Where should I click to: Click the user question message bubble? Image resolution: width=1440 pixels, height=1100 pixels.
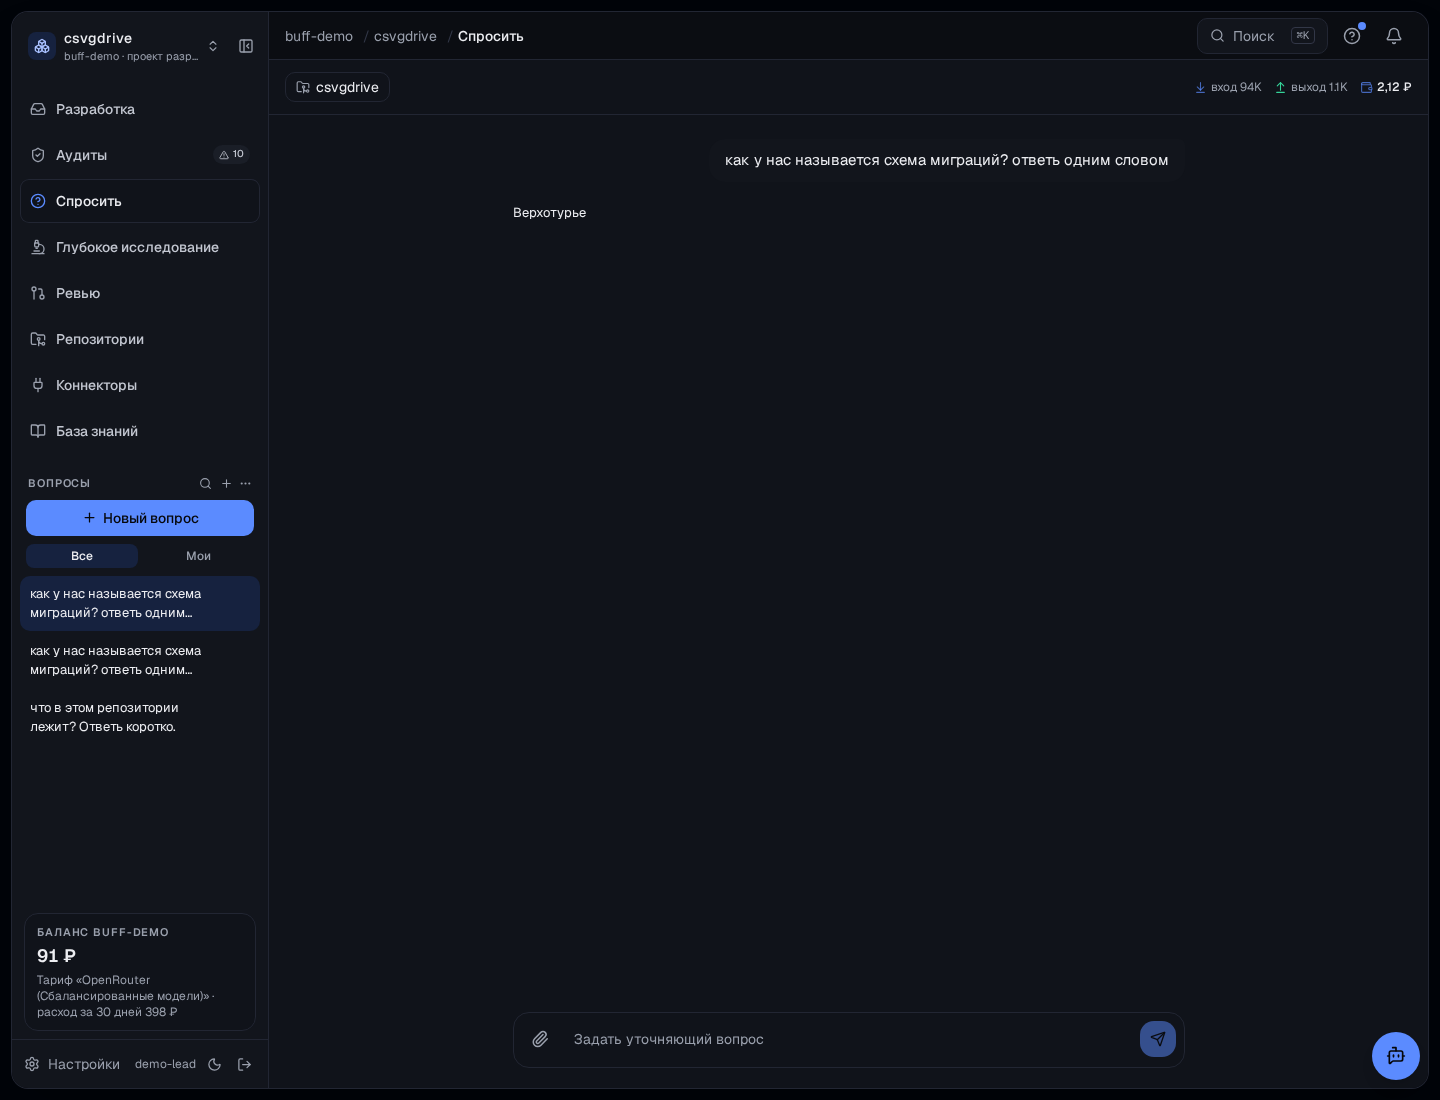947,160
